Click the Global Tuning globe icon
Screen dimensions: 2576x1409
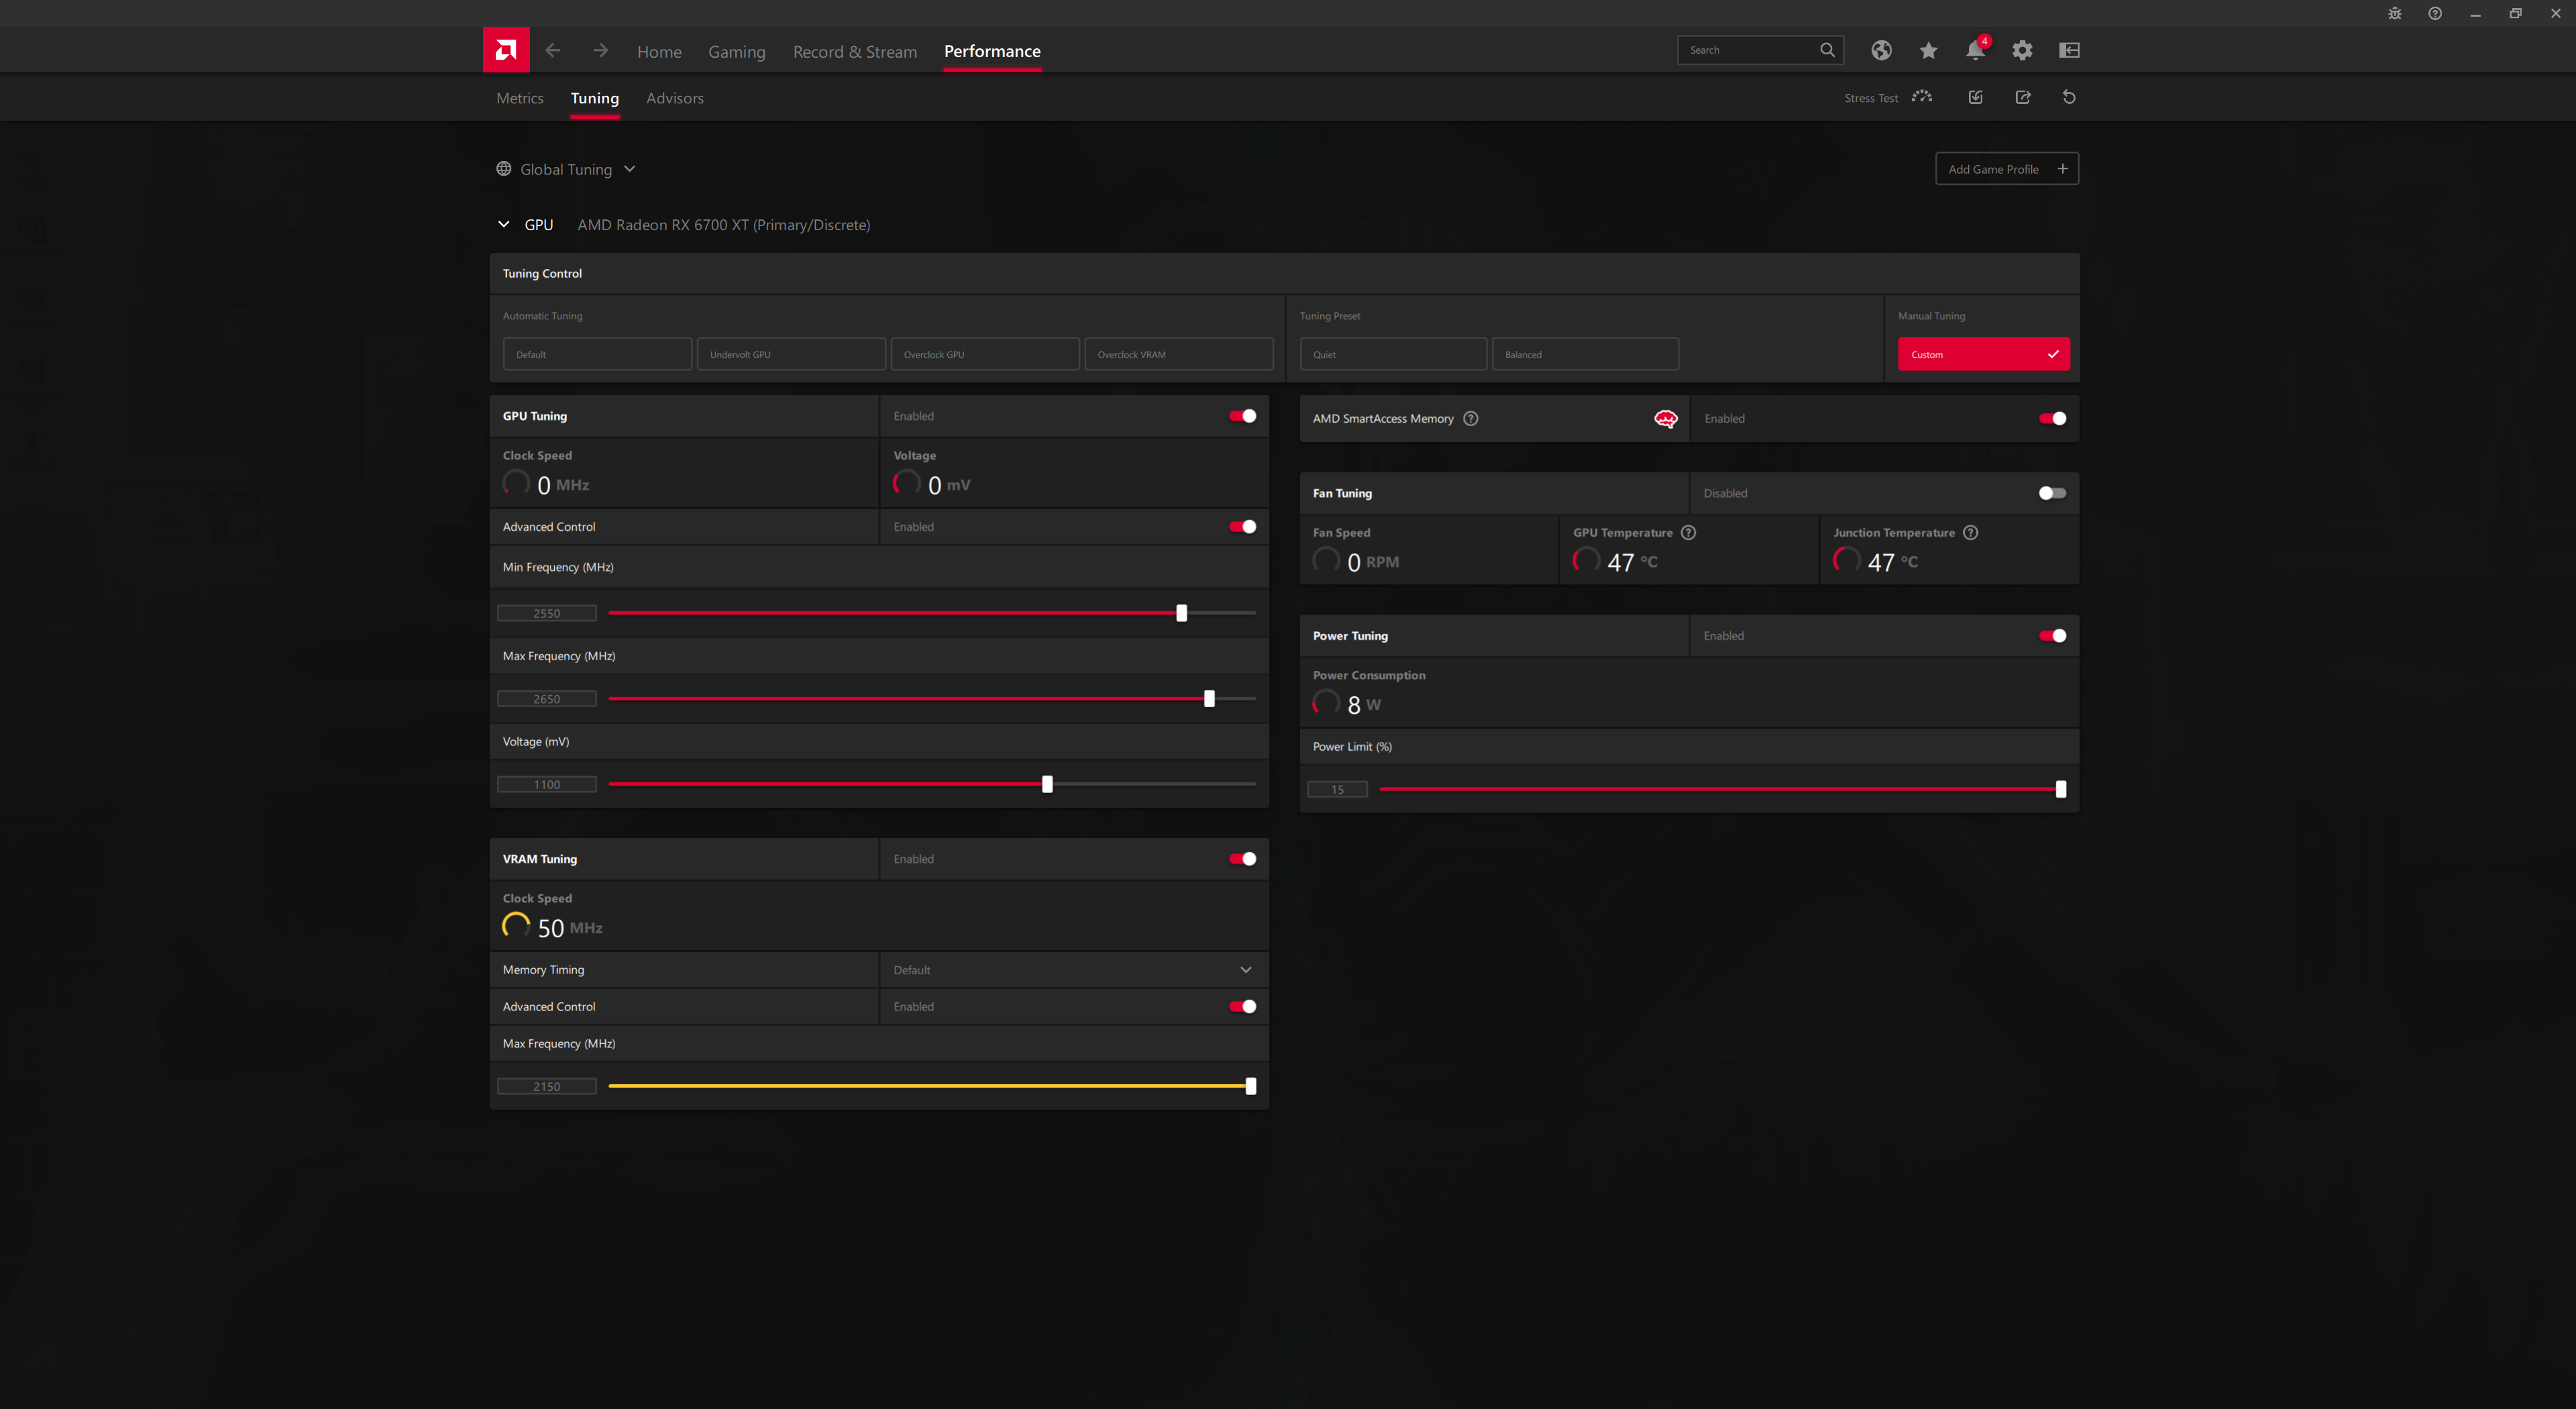(504, 169)
